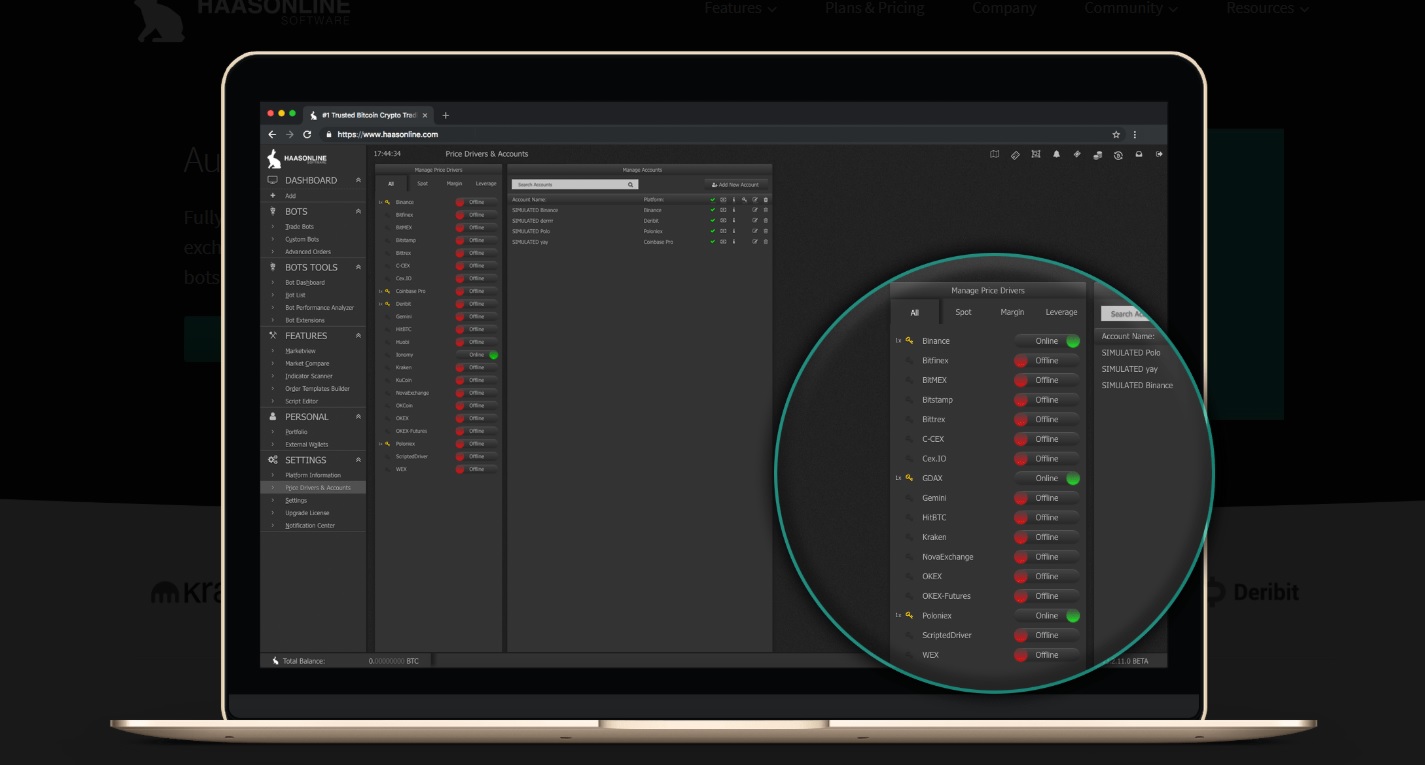
Task: Open Upgrade License in the sidebar
Action: 307,513
